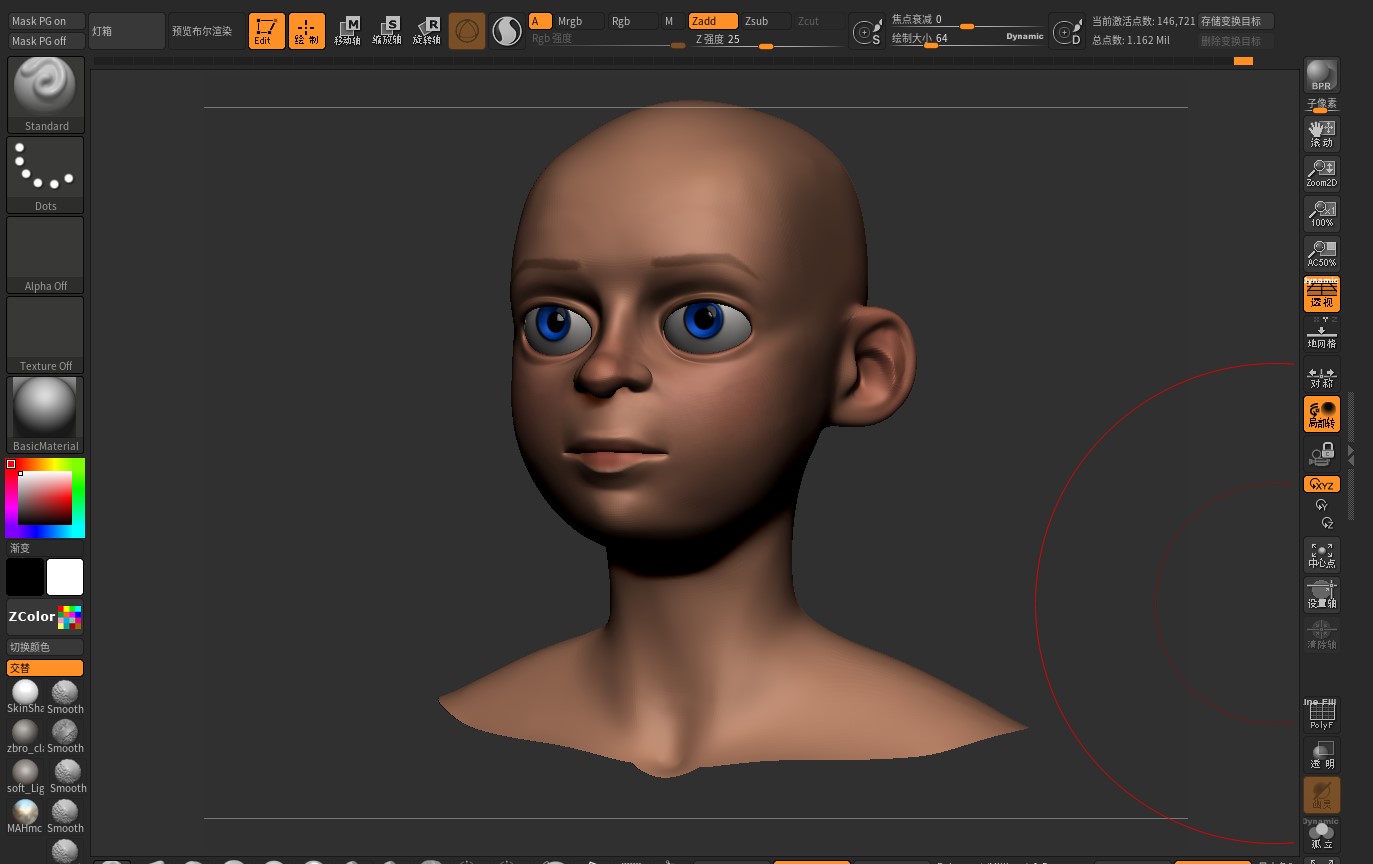1373x864 pixels.
Task: Toggle the XYZ rotation mode button
Action: coord(1322,484)
